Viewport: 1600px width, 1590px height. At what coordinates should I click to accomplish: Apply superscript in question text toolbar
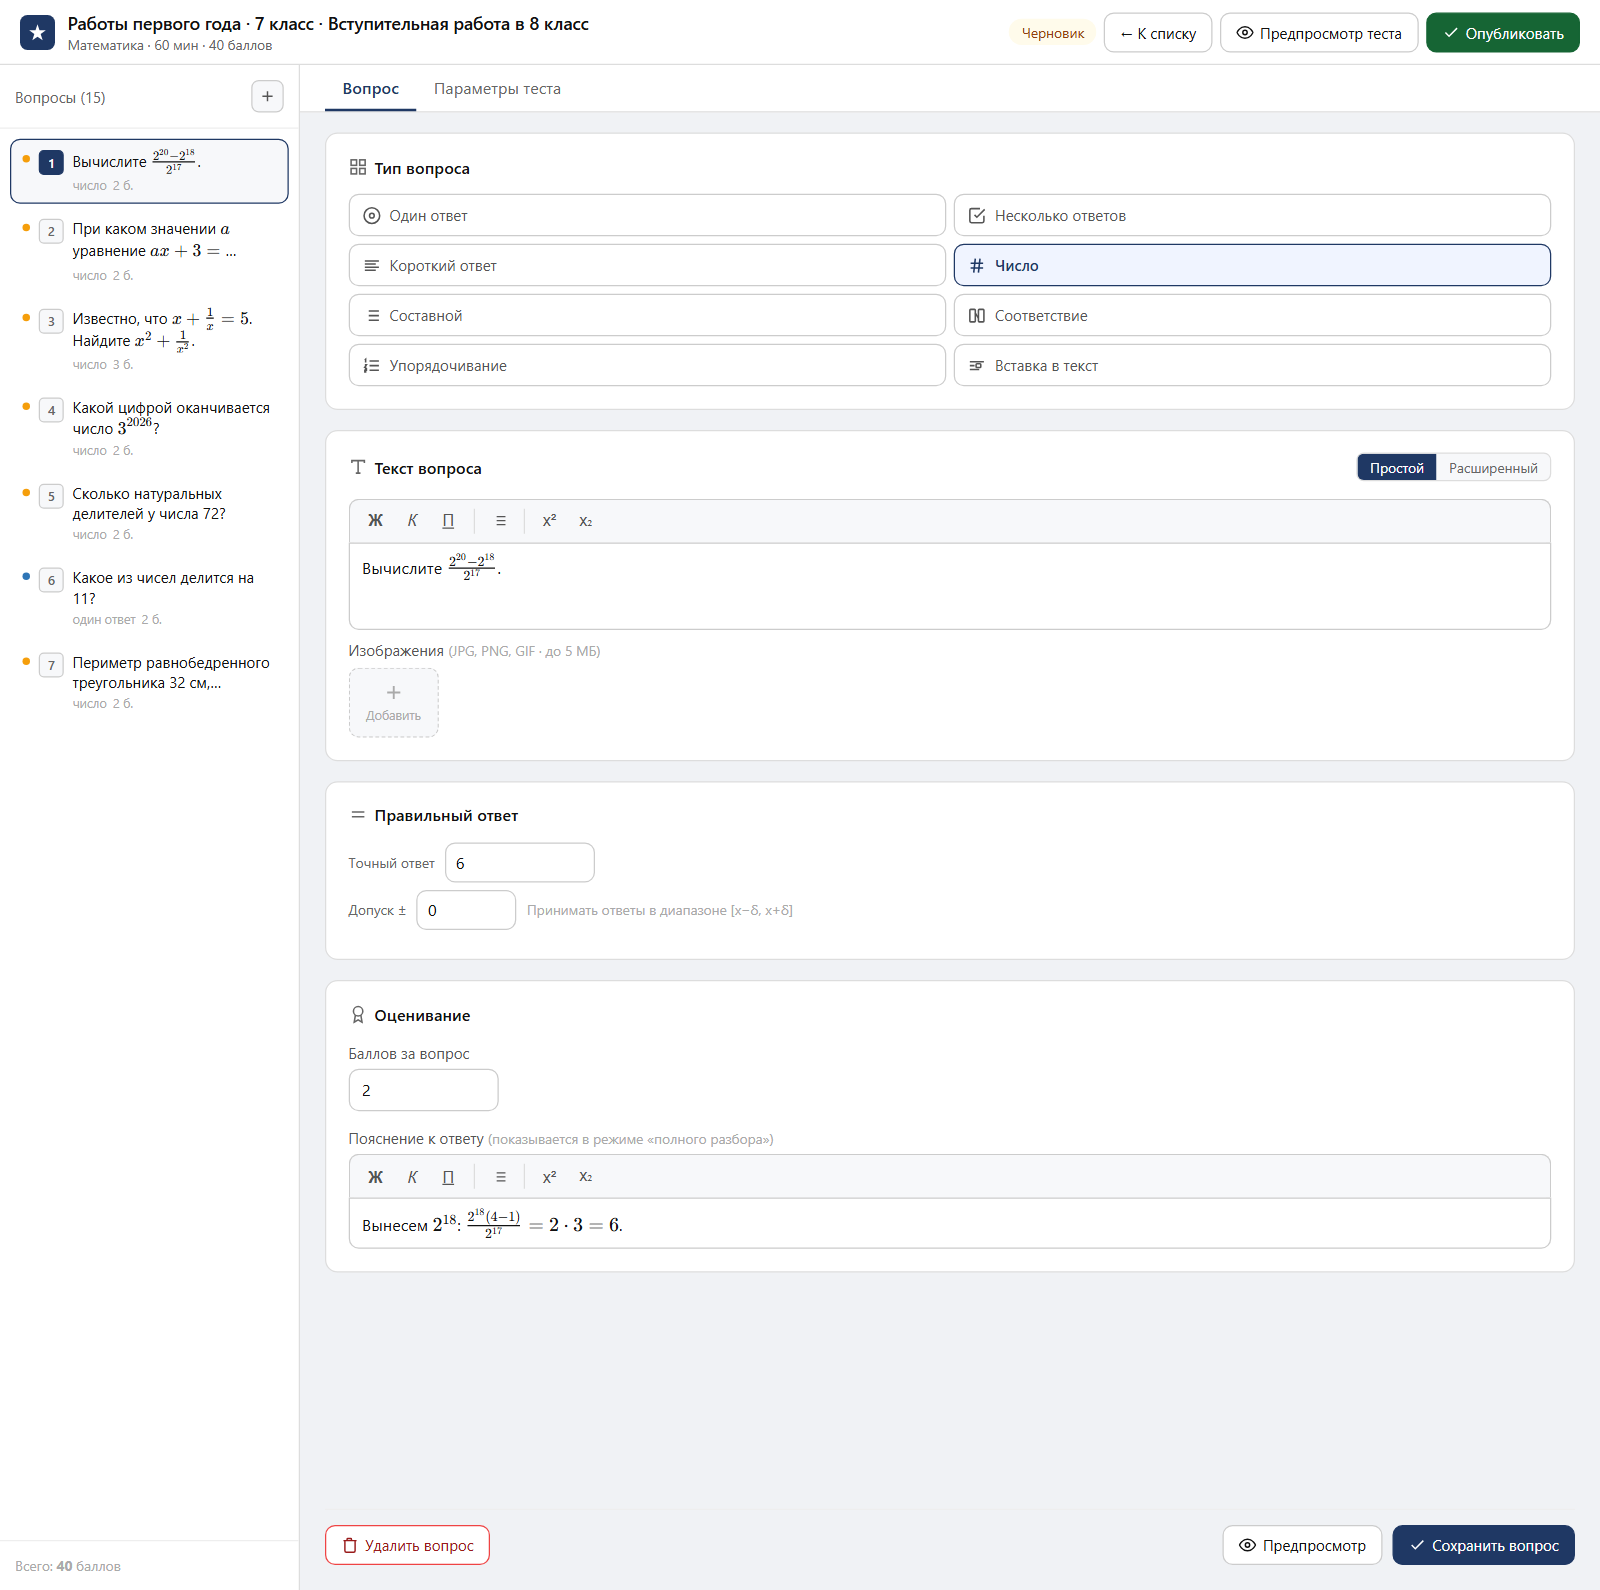pos(549,521)
